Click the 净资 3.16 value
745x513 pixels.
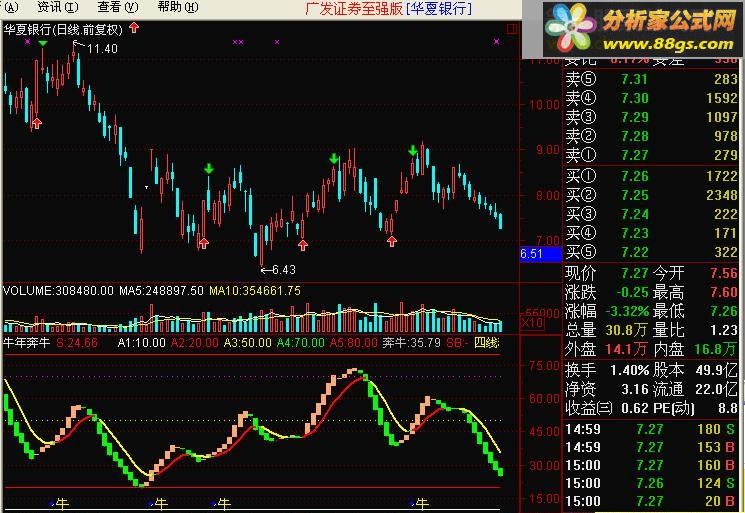[635, 389]
